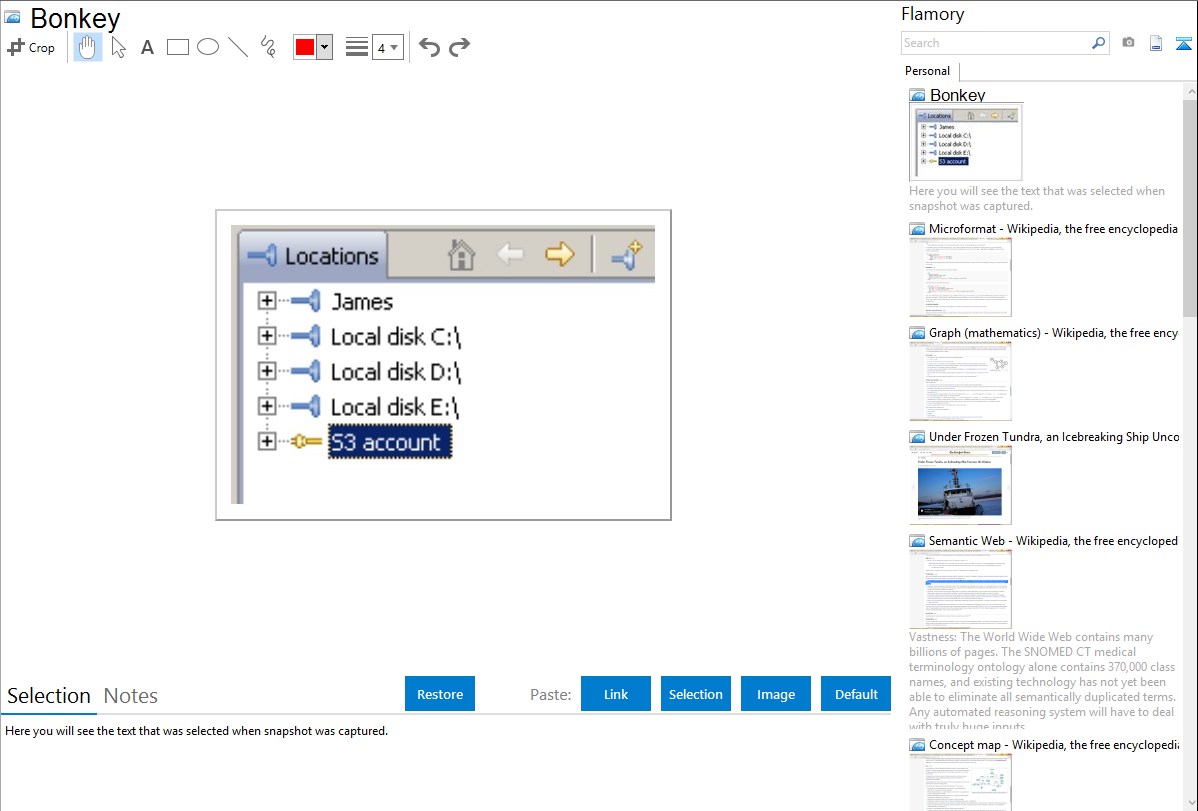
Task: Select the Local disk D:\ item
Action: (x=395, y=372)
